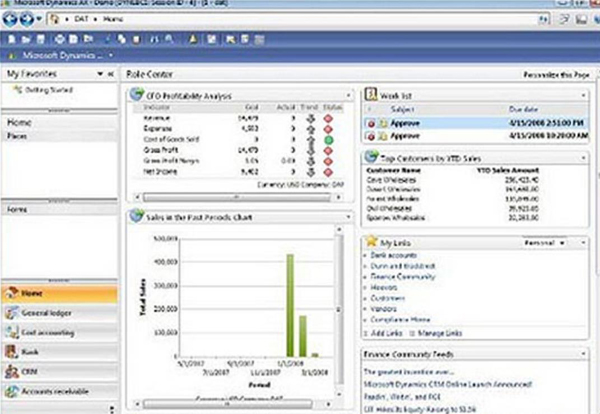
Task: Click the address bar path field
Action: point(297,19)
